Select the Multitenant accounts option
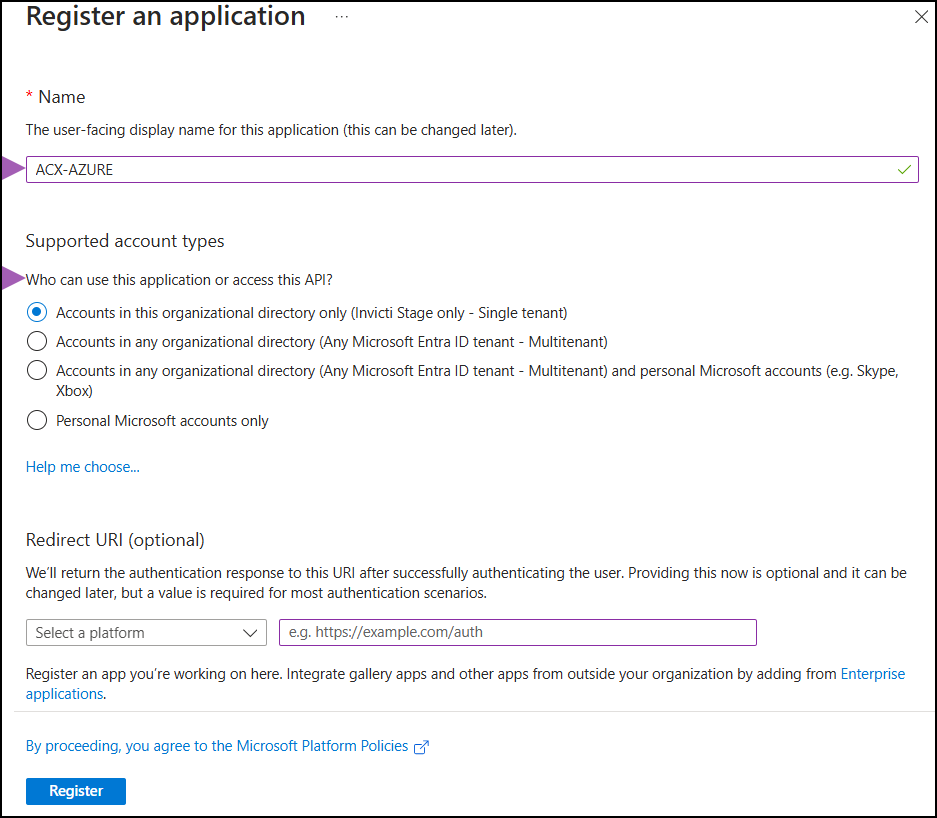Screen dimensions: 937x818 click(37, 341)
